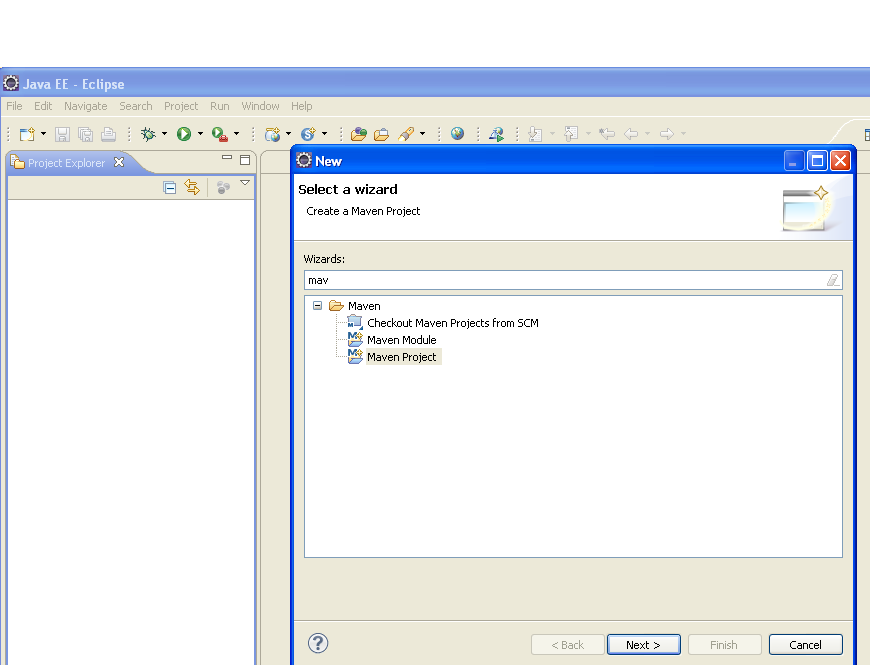Close the New wizard dialog
This screenshot has width=870, height=665.
click(841, 161)
